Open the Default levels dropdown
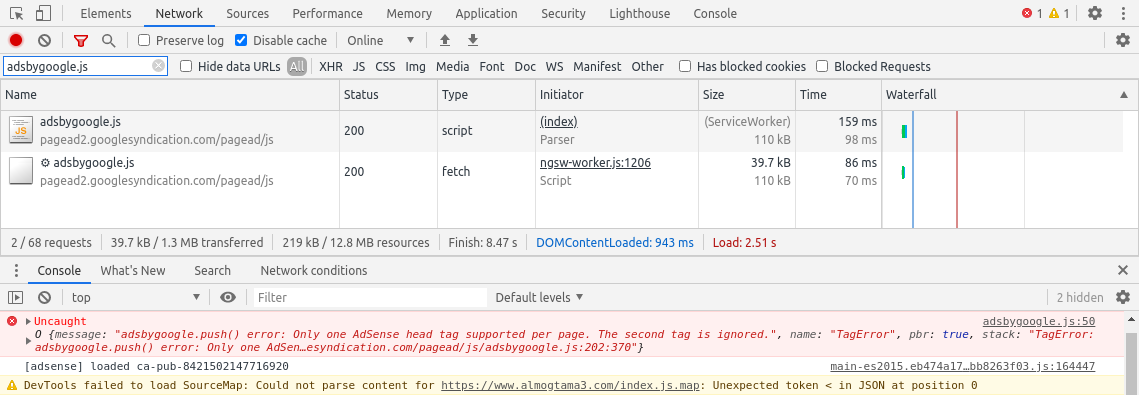This screenshot has height=395, width=1139. [538, 297]
